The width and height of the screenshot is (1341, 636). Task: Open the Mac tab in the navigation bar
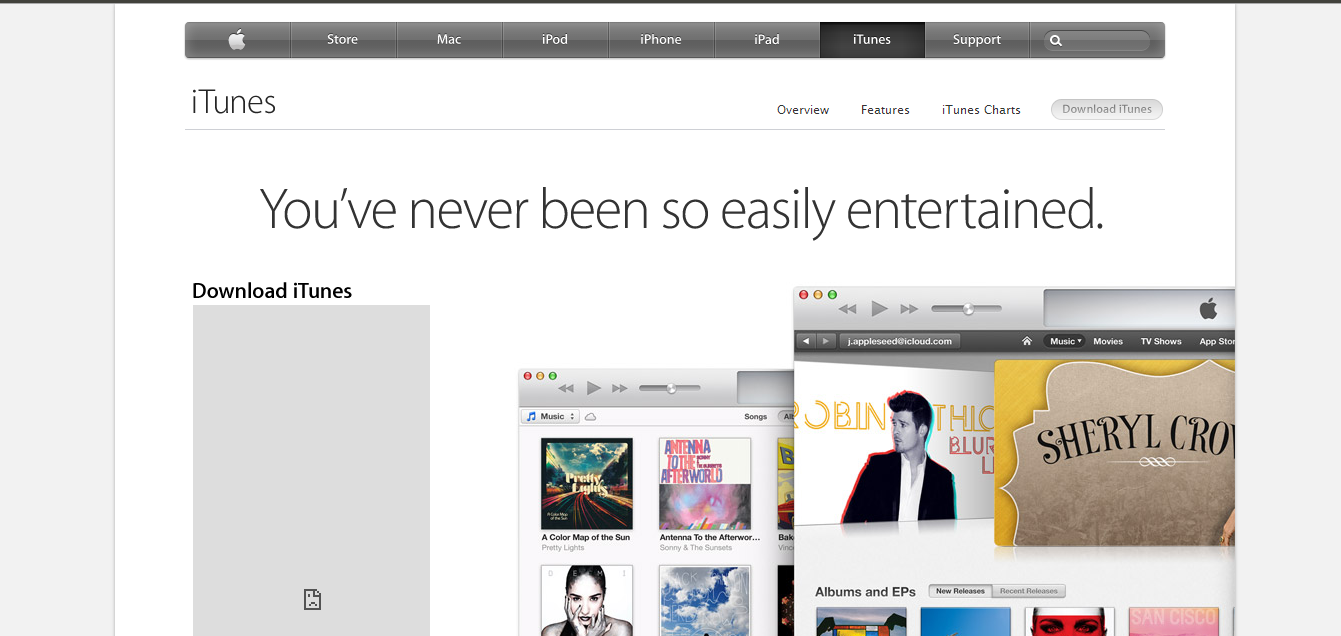(449, 40)
